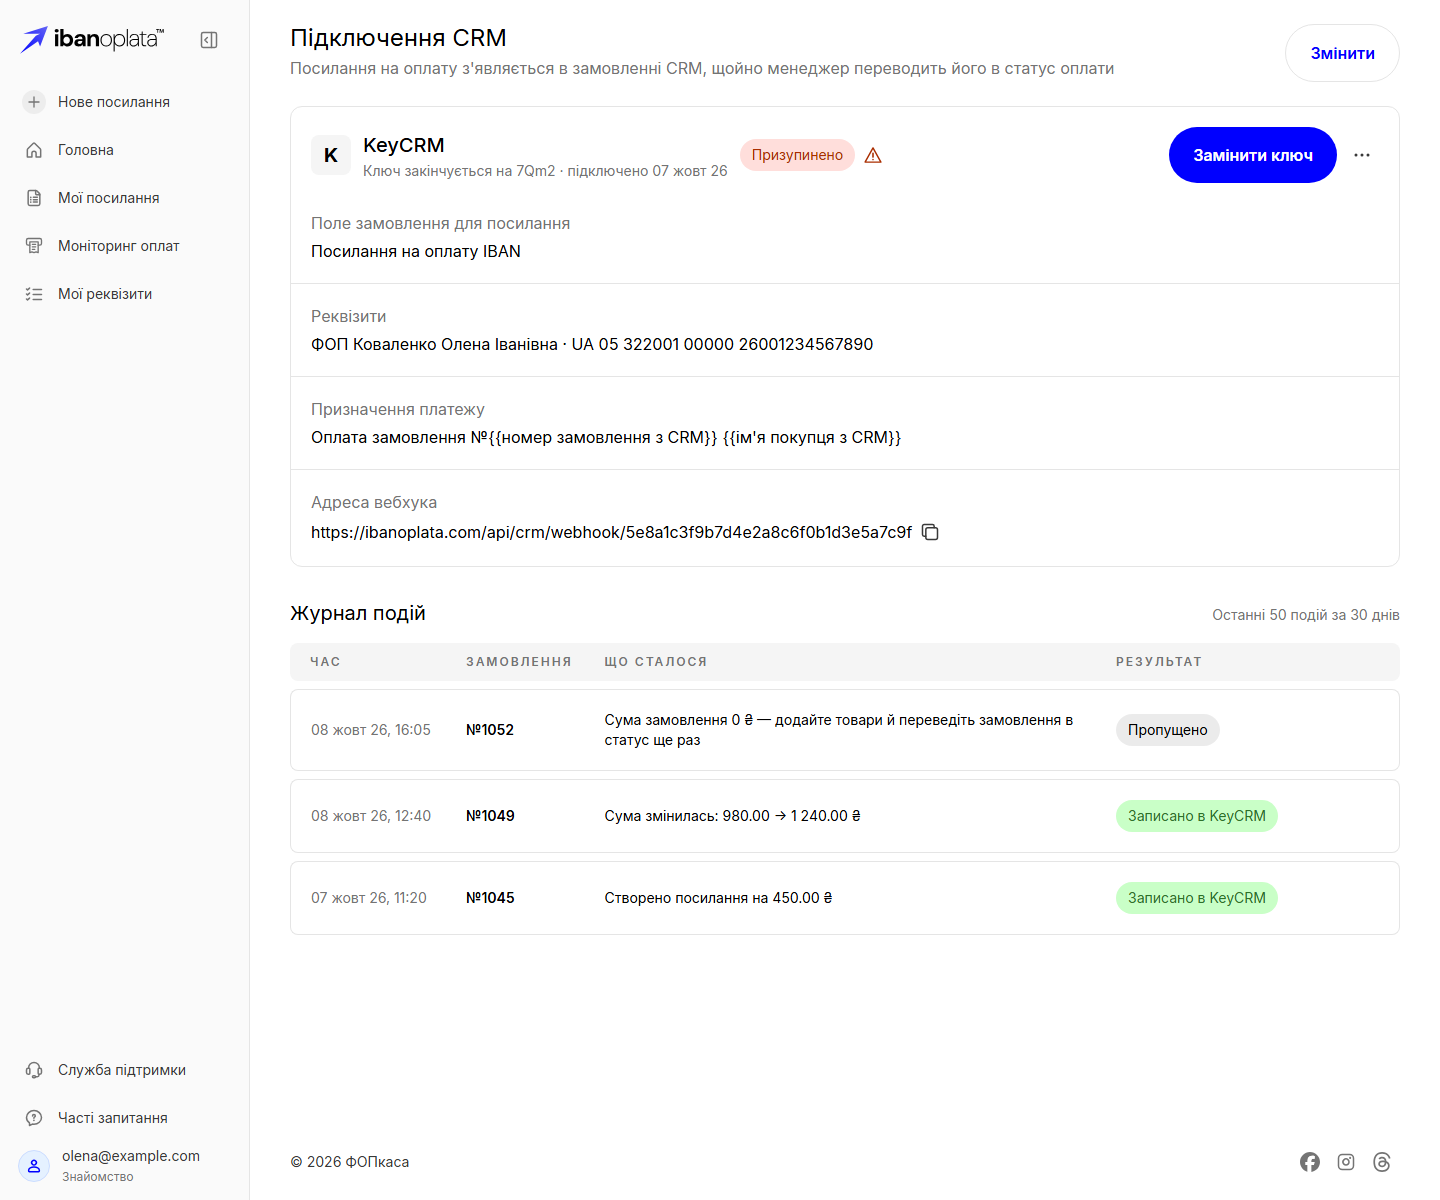Click the Створено посилання на 450.00 ₴ event
The image size is (1440, 1200).
pyautogui.click(x=718, y=898)
